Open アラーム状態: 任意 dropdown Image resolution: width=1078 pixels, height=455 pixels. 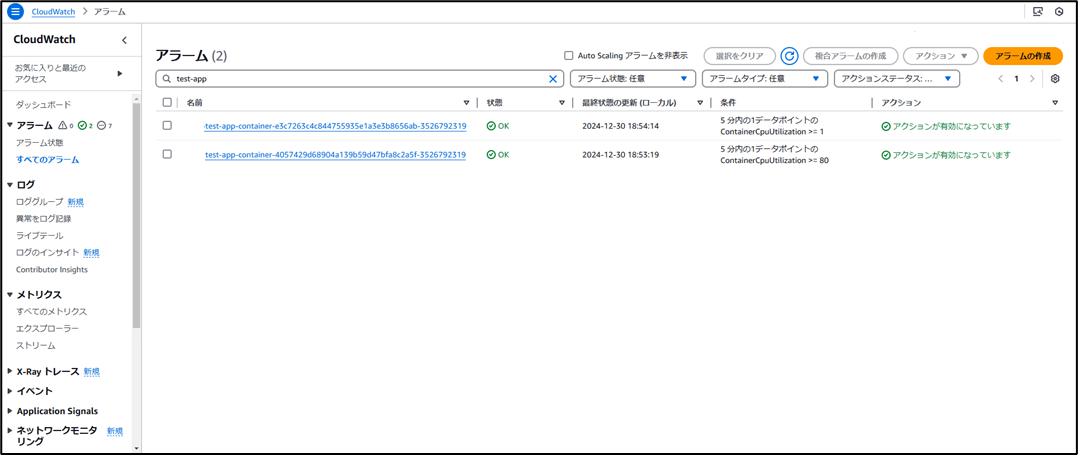(633, 78)
